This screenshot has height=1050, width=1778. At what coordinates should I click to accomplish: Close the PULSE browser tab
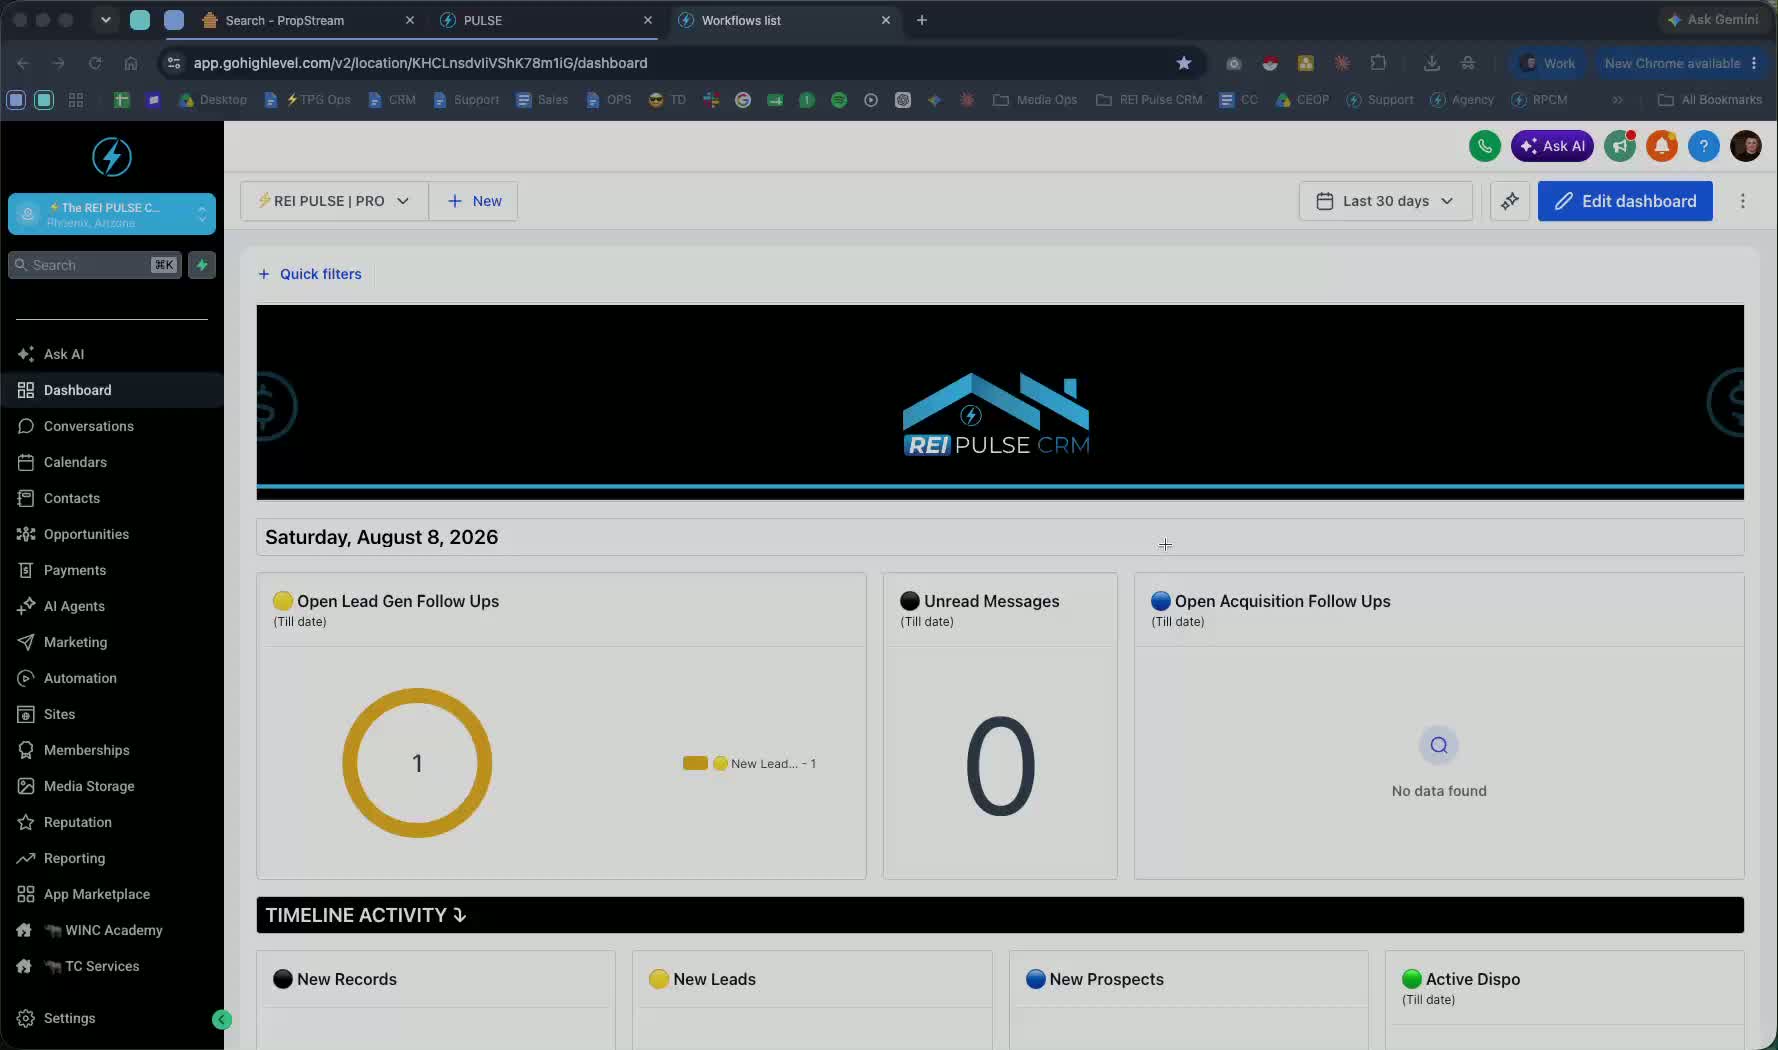pyautogui.click(x=648, y=20)
